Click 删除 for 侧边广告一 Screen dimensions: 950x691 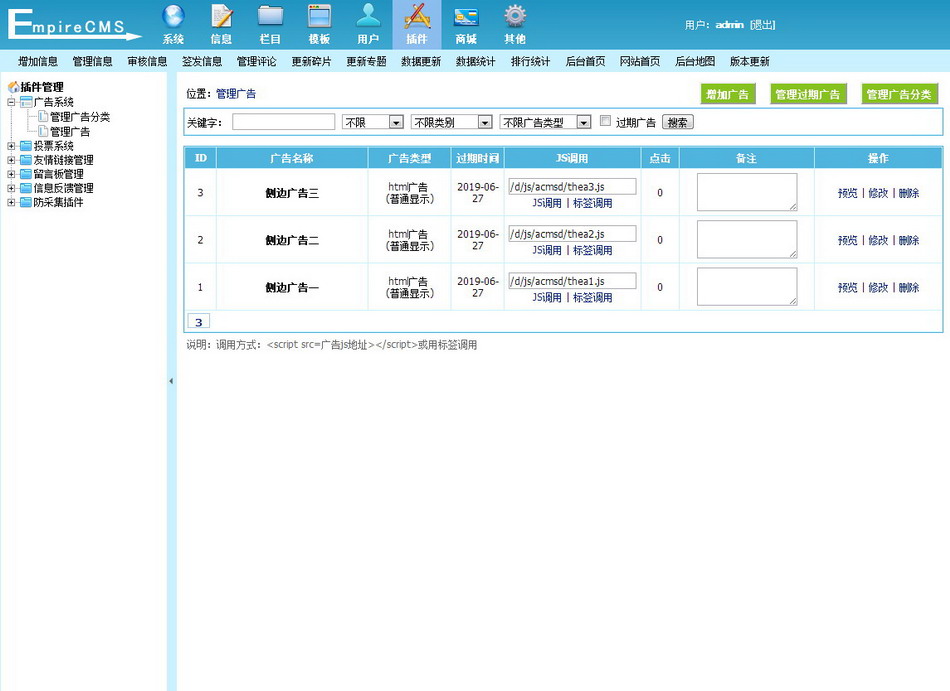pyautogui.click(x=909, y=288)
